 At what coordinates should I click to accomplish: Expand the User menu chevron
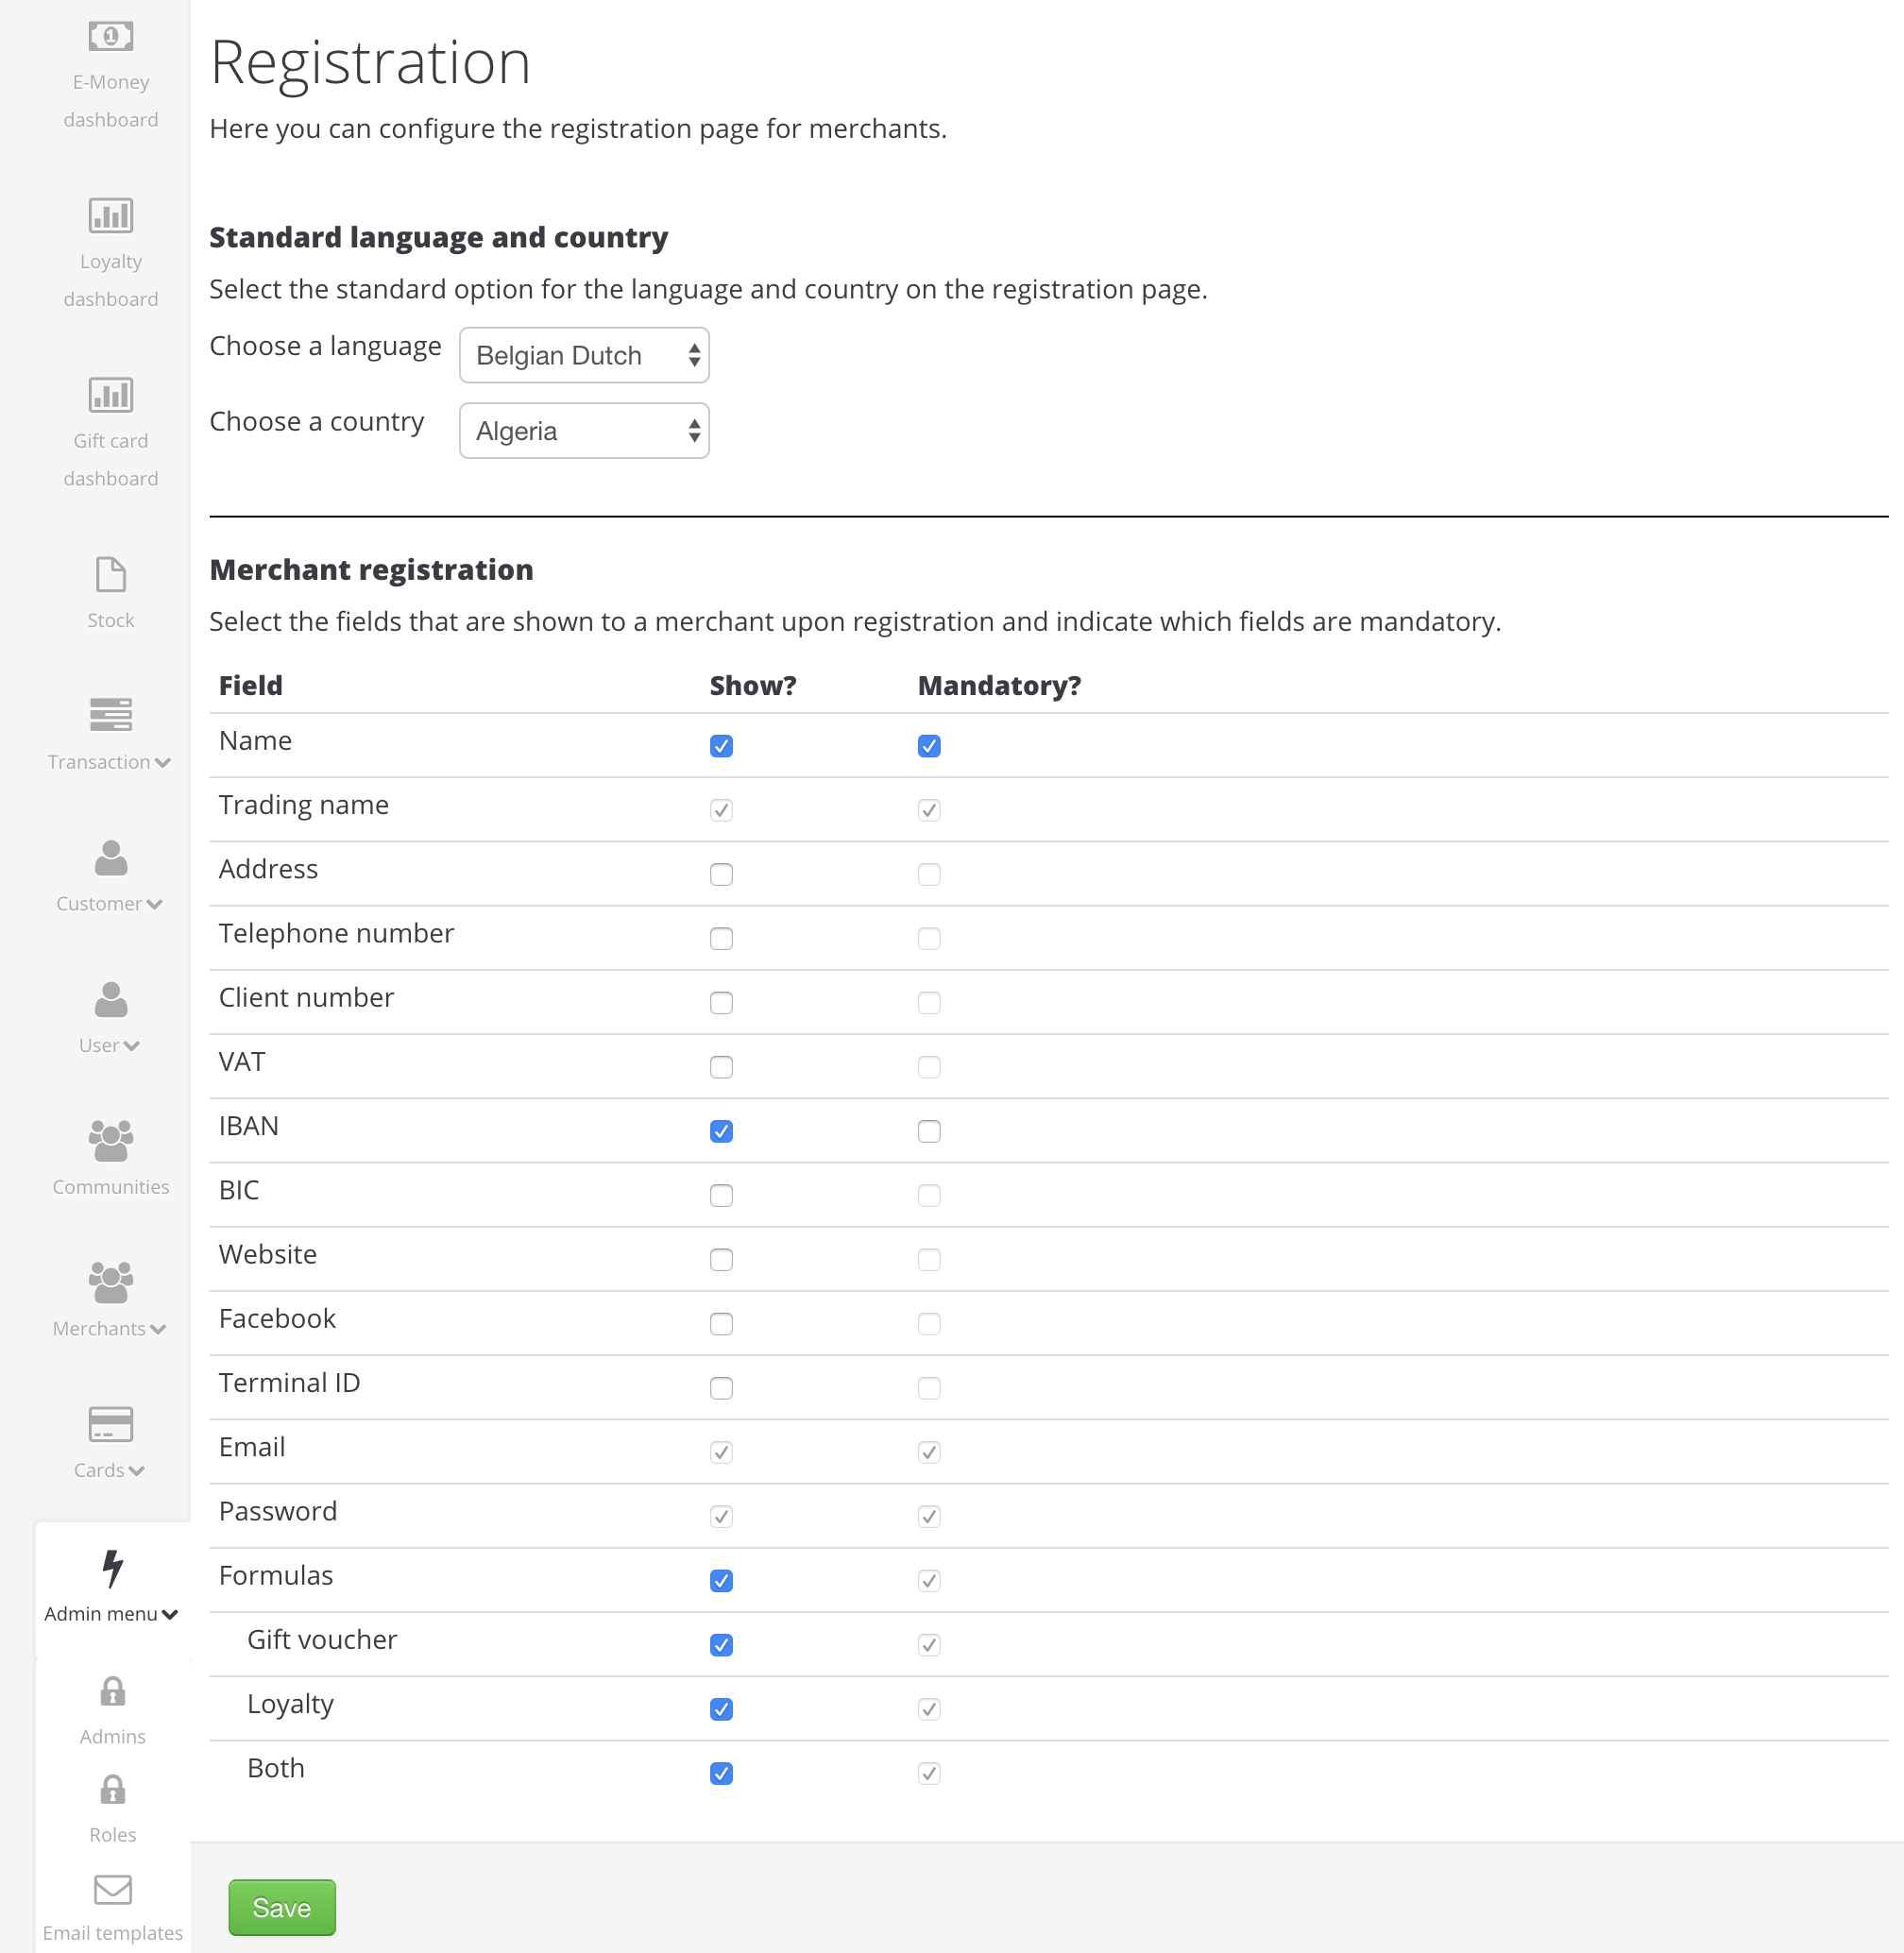(132, 1047)
